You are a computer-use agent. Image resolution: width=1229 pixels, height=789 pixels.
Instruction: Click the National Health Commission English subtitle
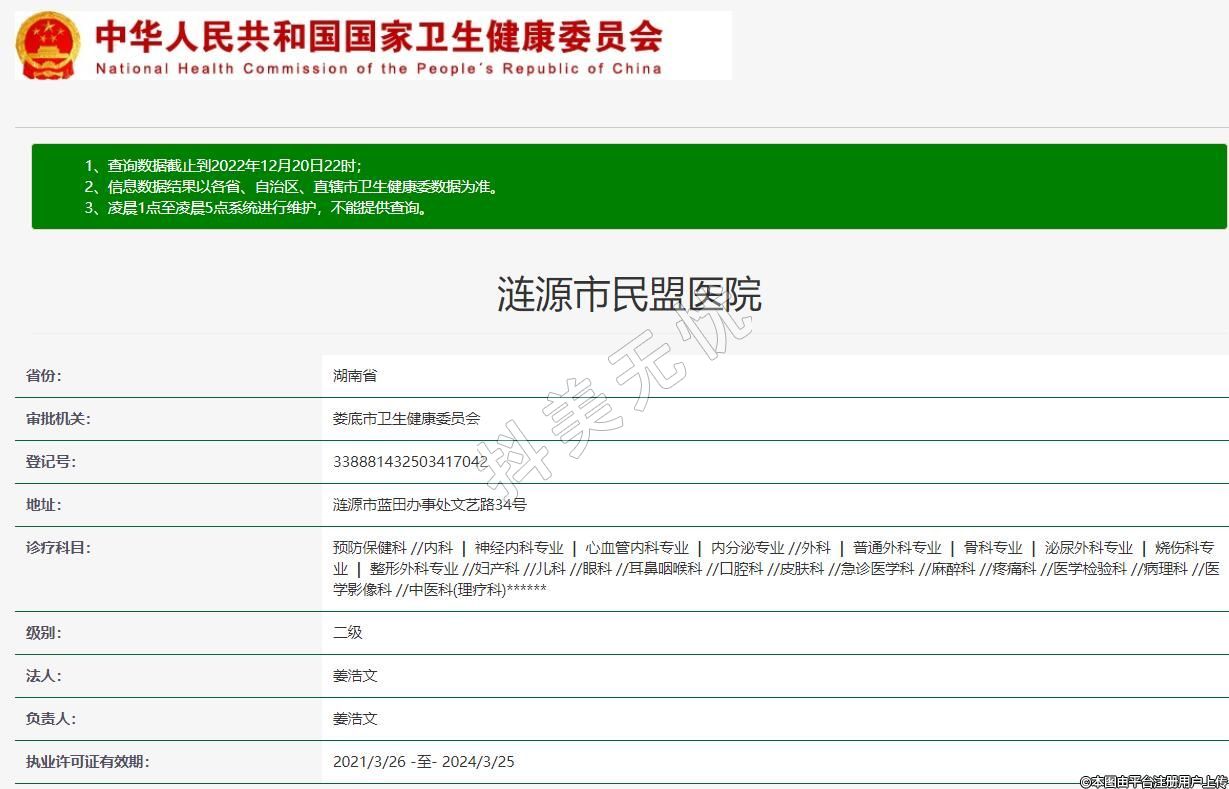click(378, 69)
